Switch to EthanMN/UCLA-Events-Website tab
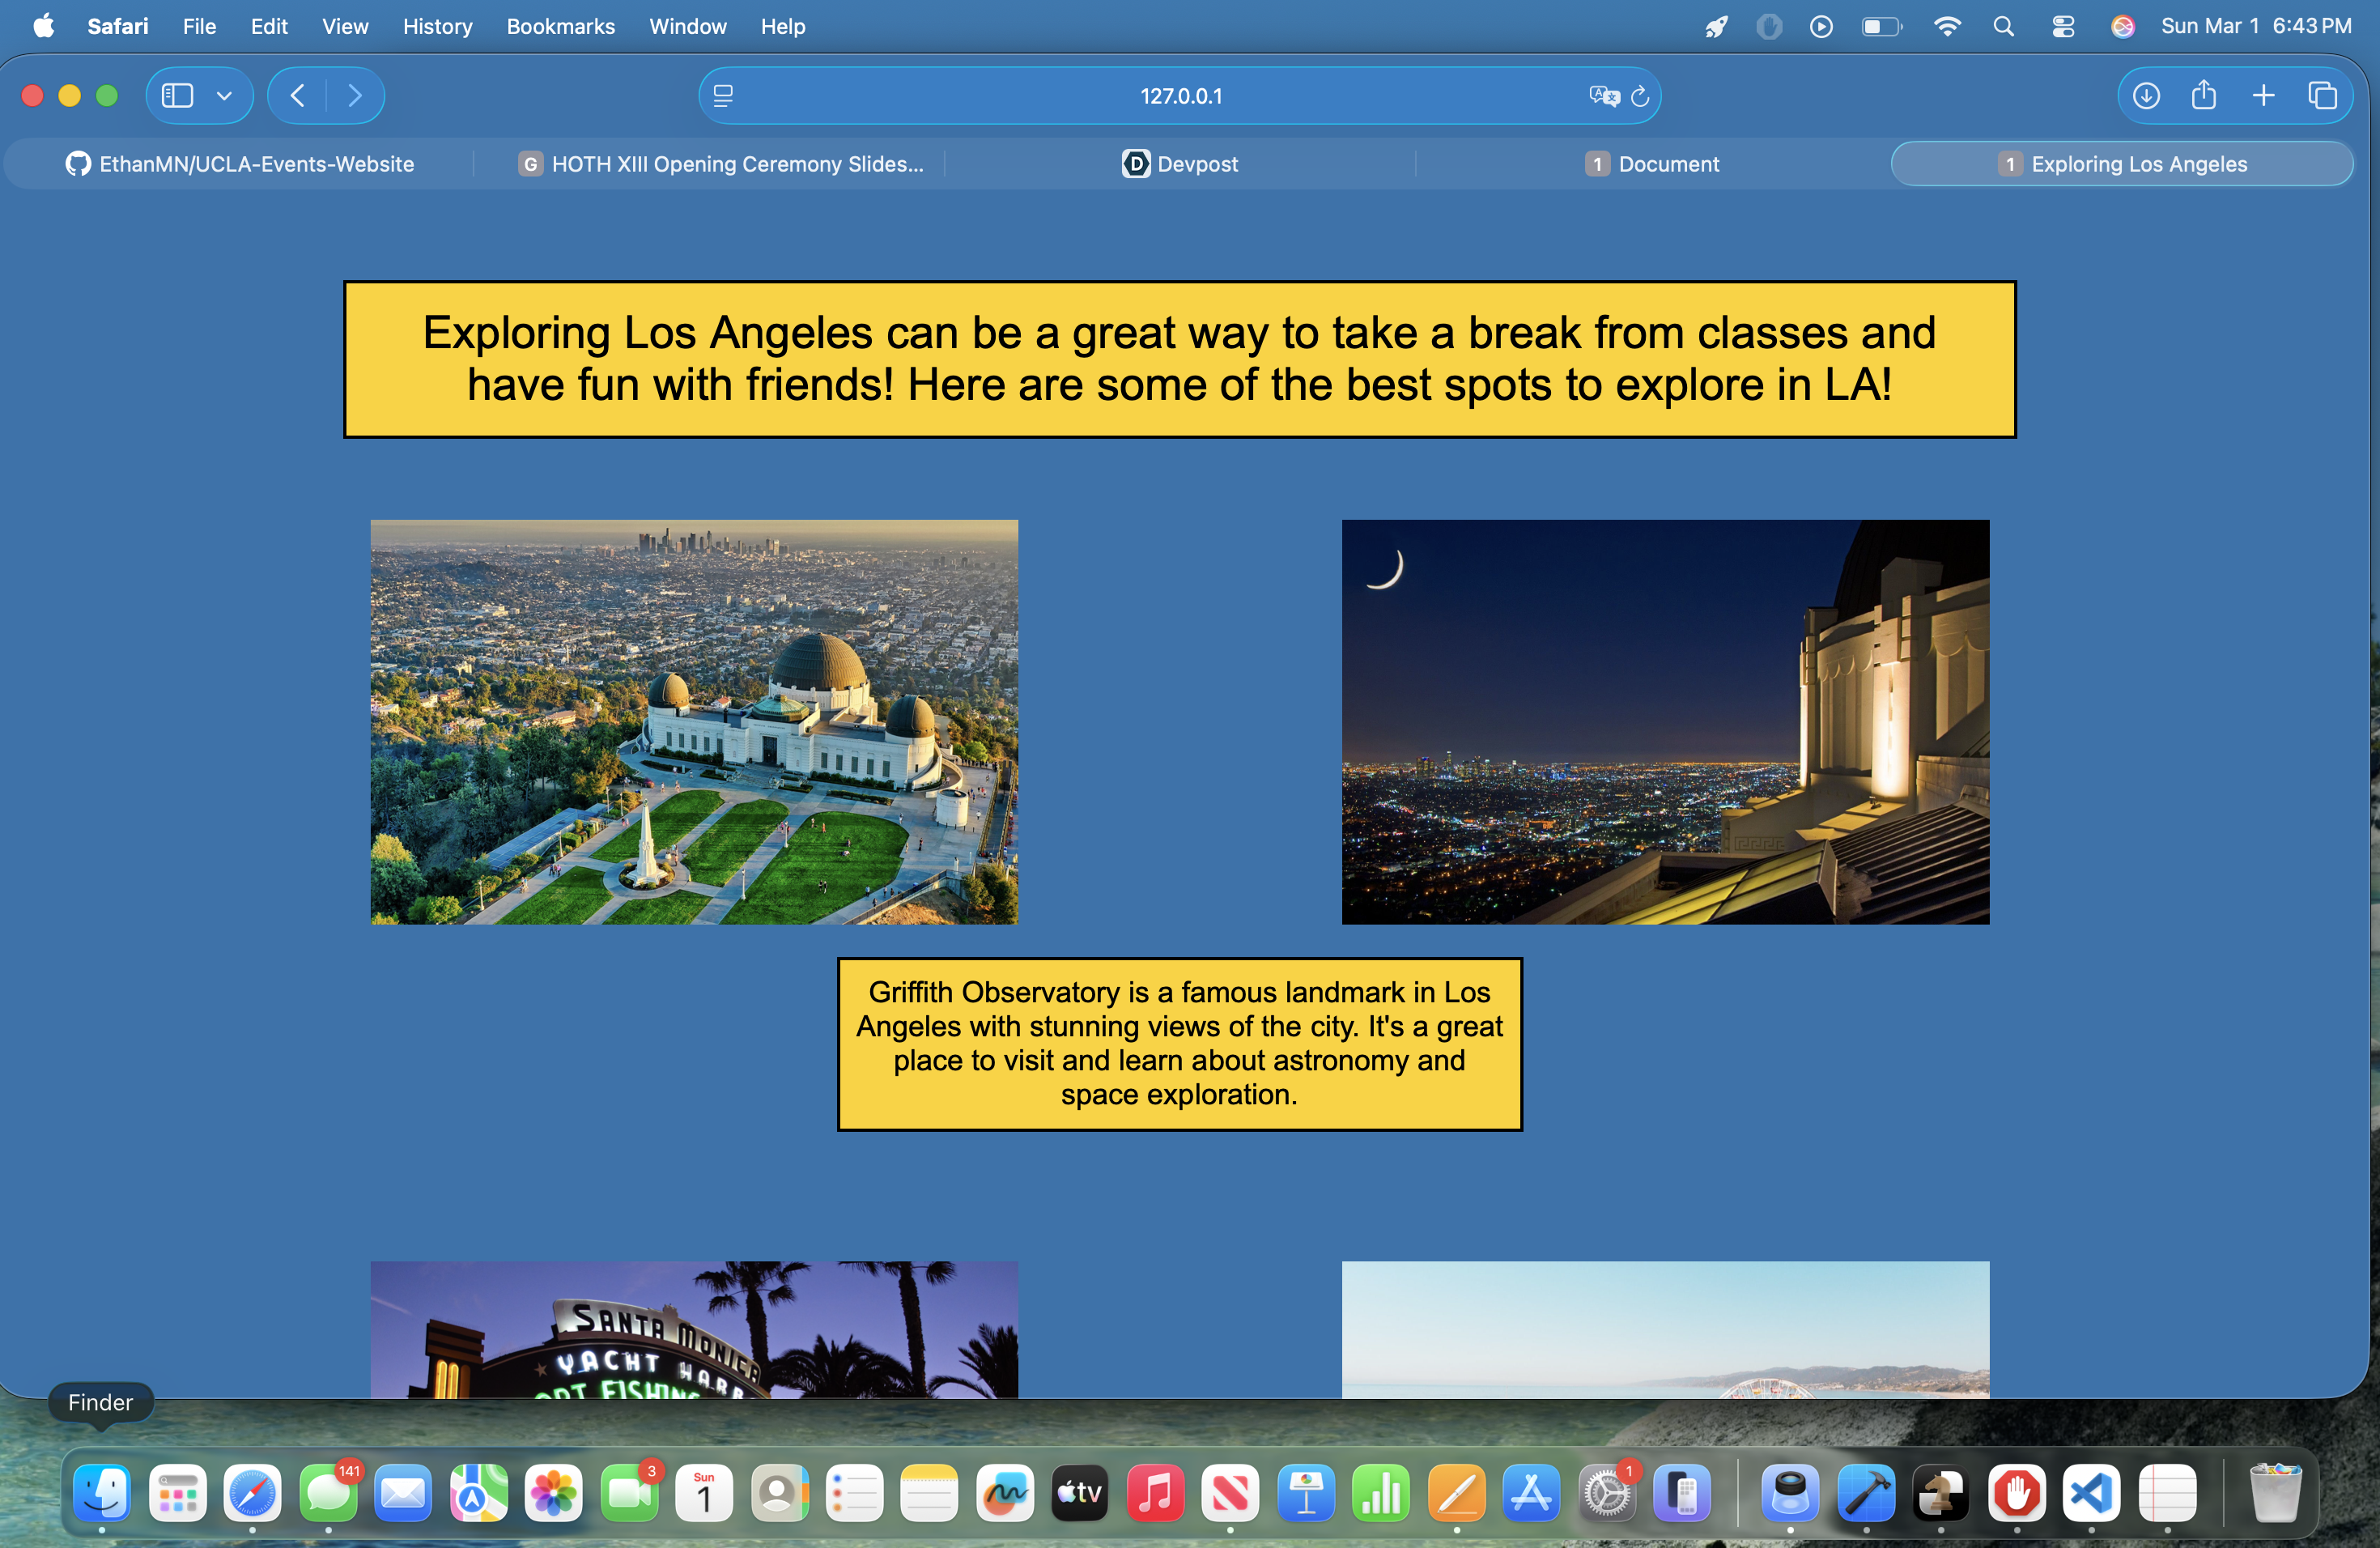Screen dimensions: 2380x1548 (240, 164)
